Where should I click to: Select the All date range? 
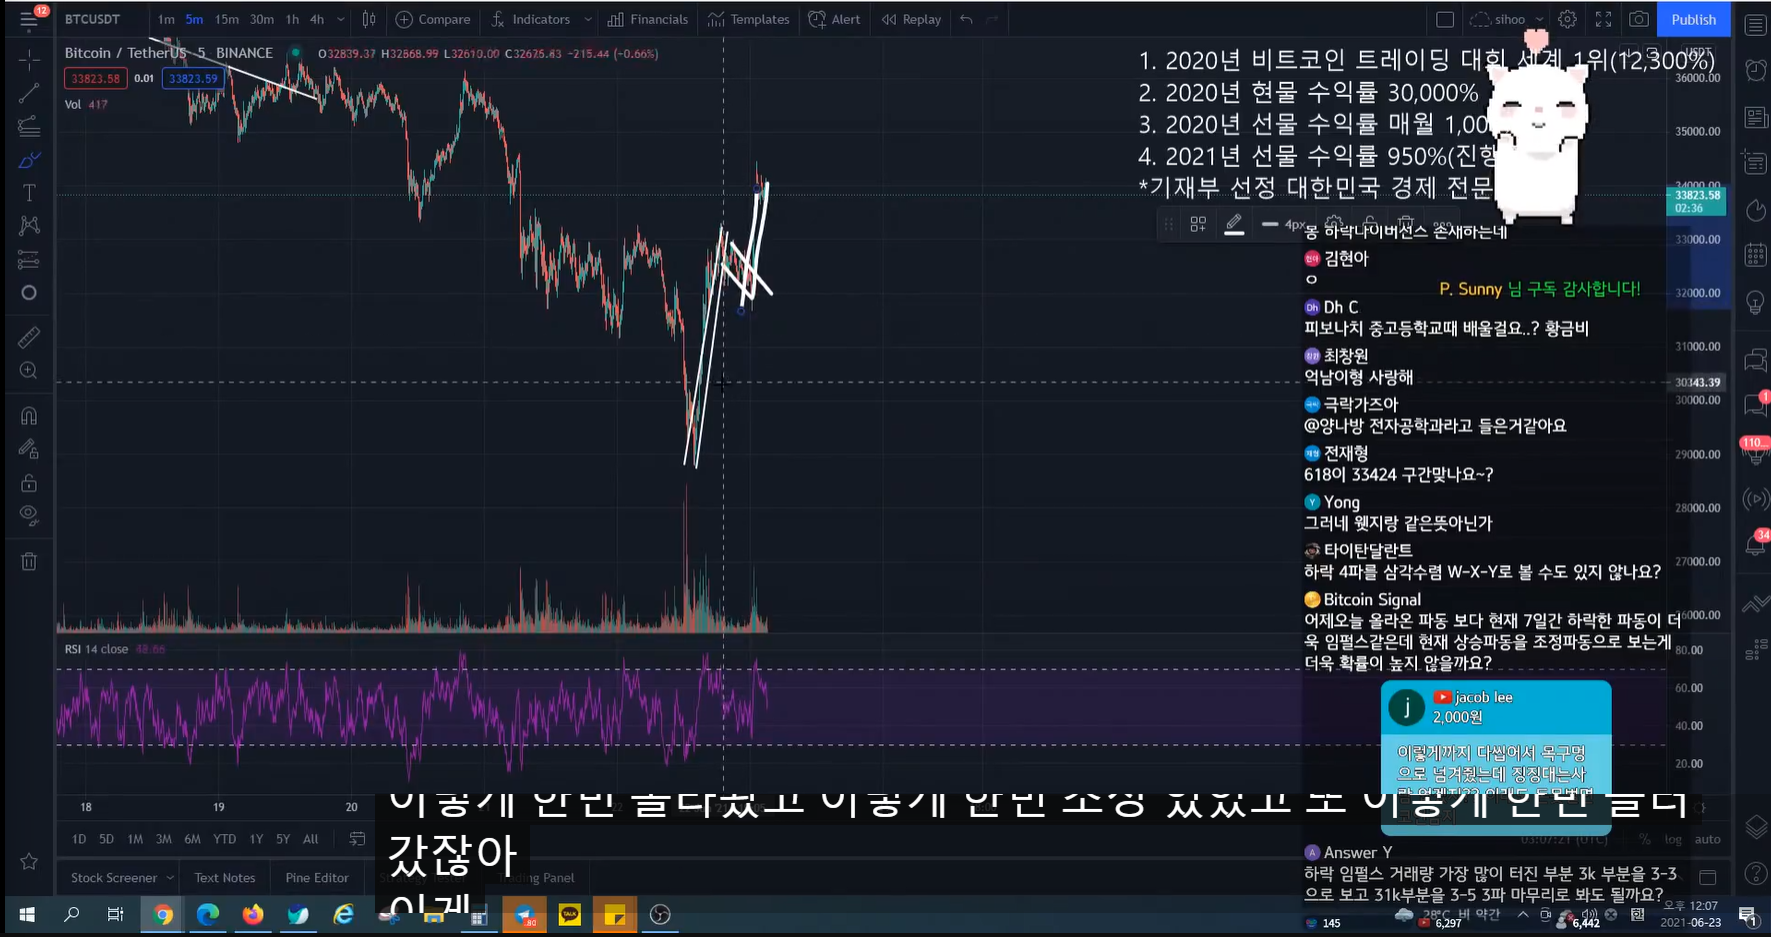tap(311, 839)
